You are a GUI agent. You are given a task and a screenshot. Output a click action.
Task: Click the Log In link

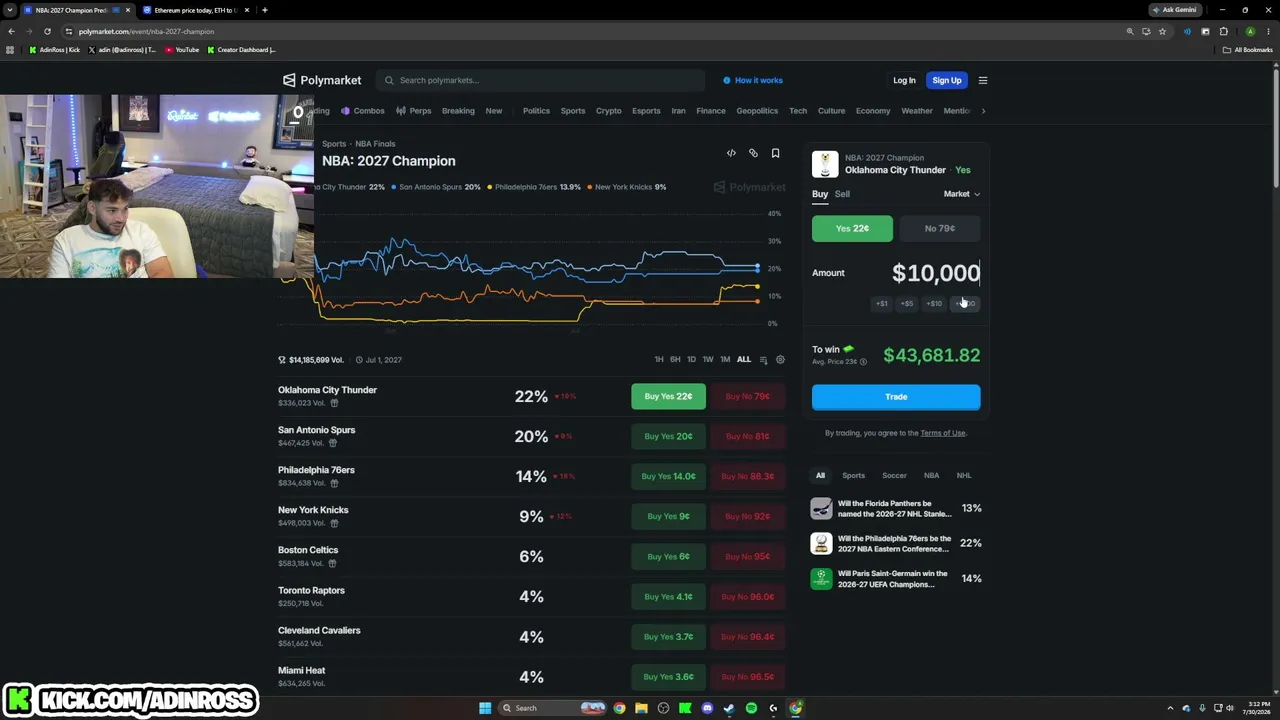click(904, 80)
